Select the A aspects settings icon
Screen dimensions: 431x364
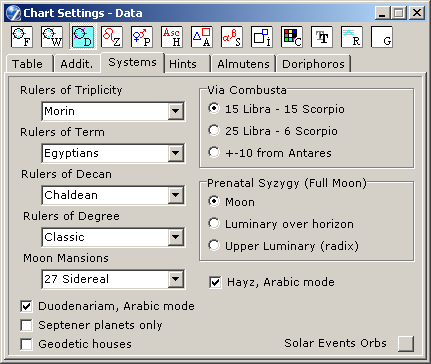tap(202, 37)
